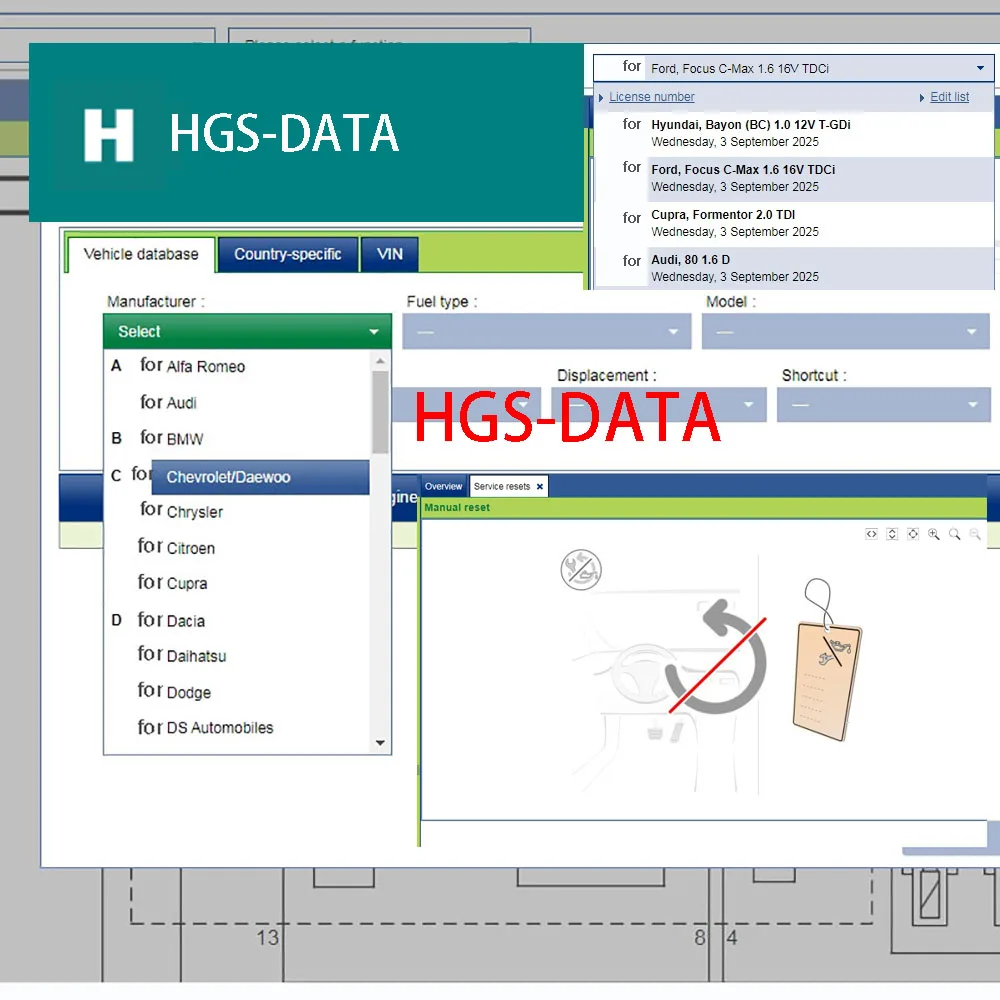Viewport: 1000px width, 1000px height.
Task: Zoom out with the minus magnifier icon
Action: (x=975, y=534)
